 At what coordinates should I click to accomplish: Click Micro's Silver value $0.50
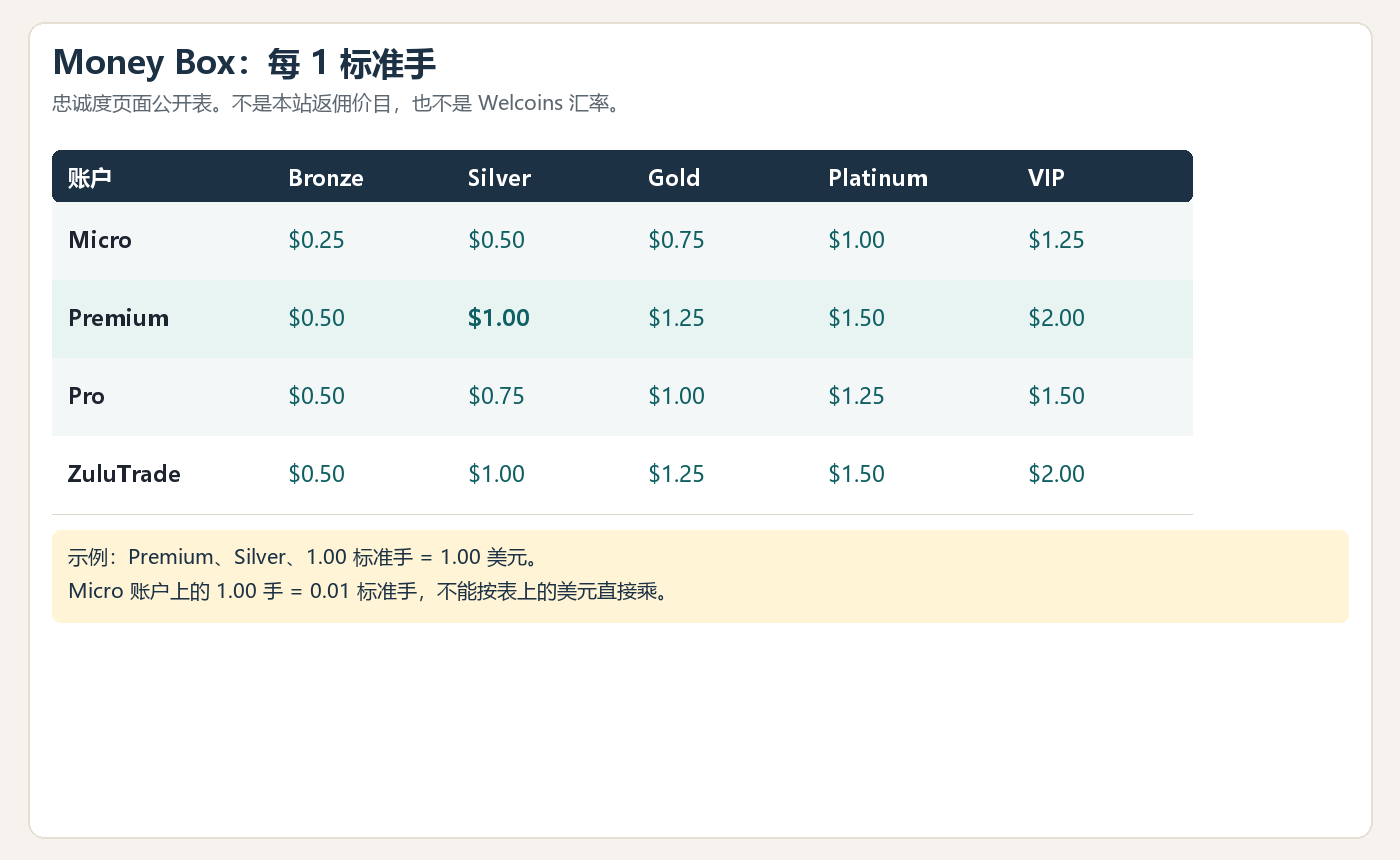tap(496, 240)
